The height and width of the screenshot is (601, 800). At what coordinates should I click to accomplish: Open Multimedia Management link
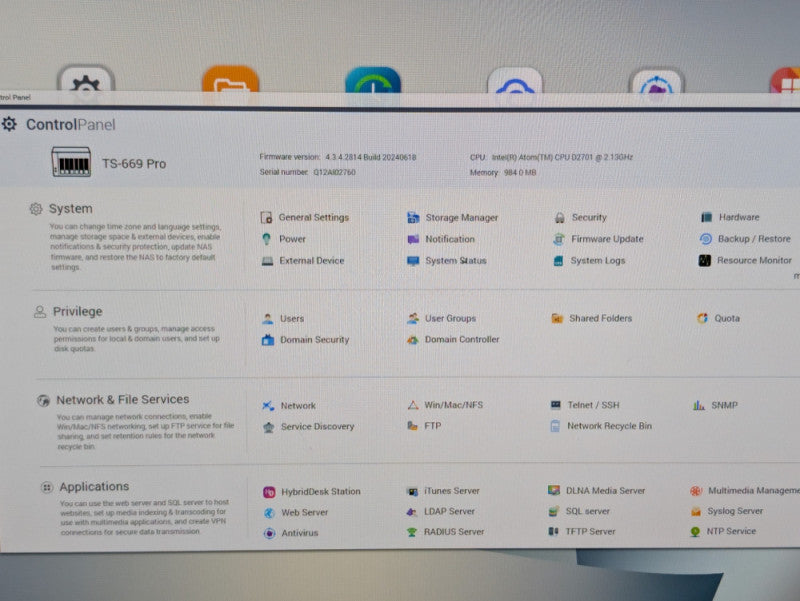coord(754,490)
